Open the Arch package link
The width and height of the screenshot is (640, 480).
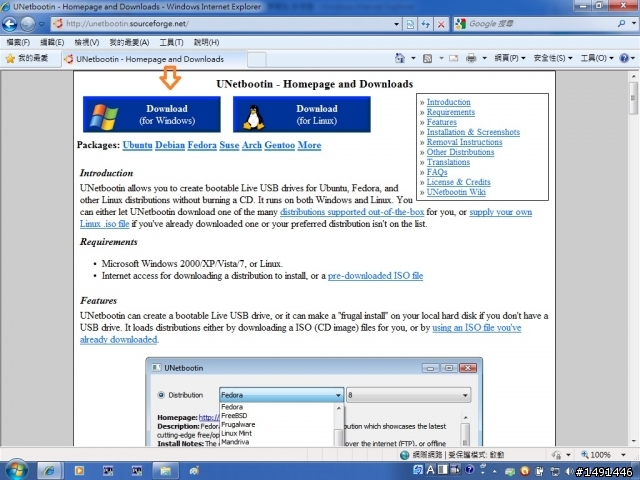[x=252, y=145]
